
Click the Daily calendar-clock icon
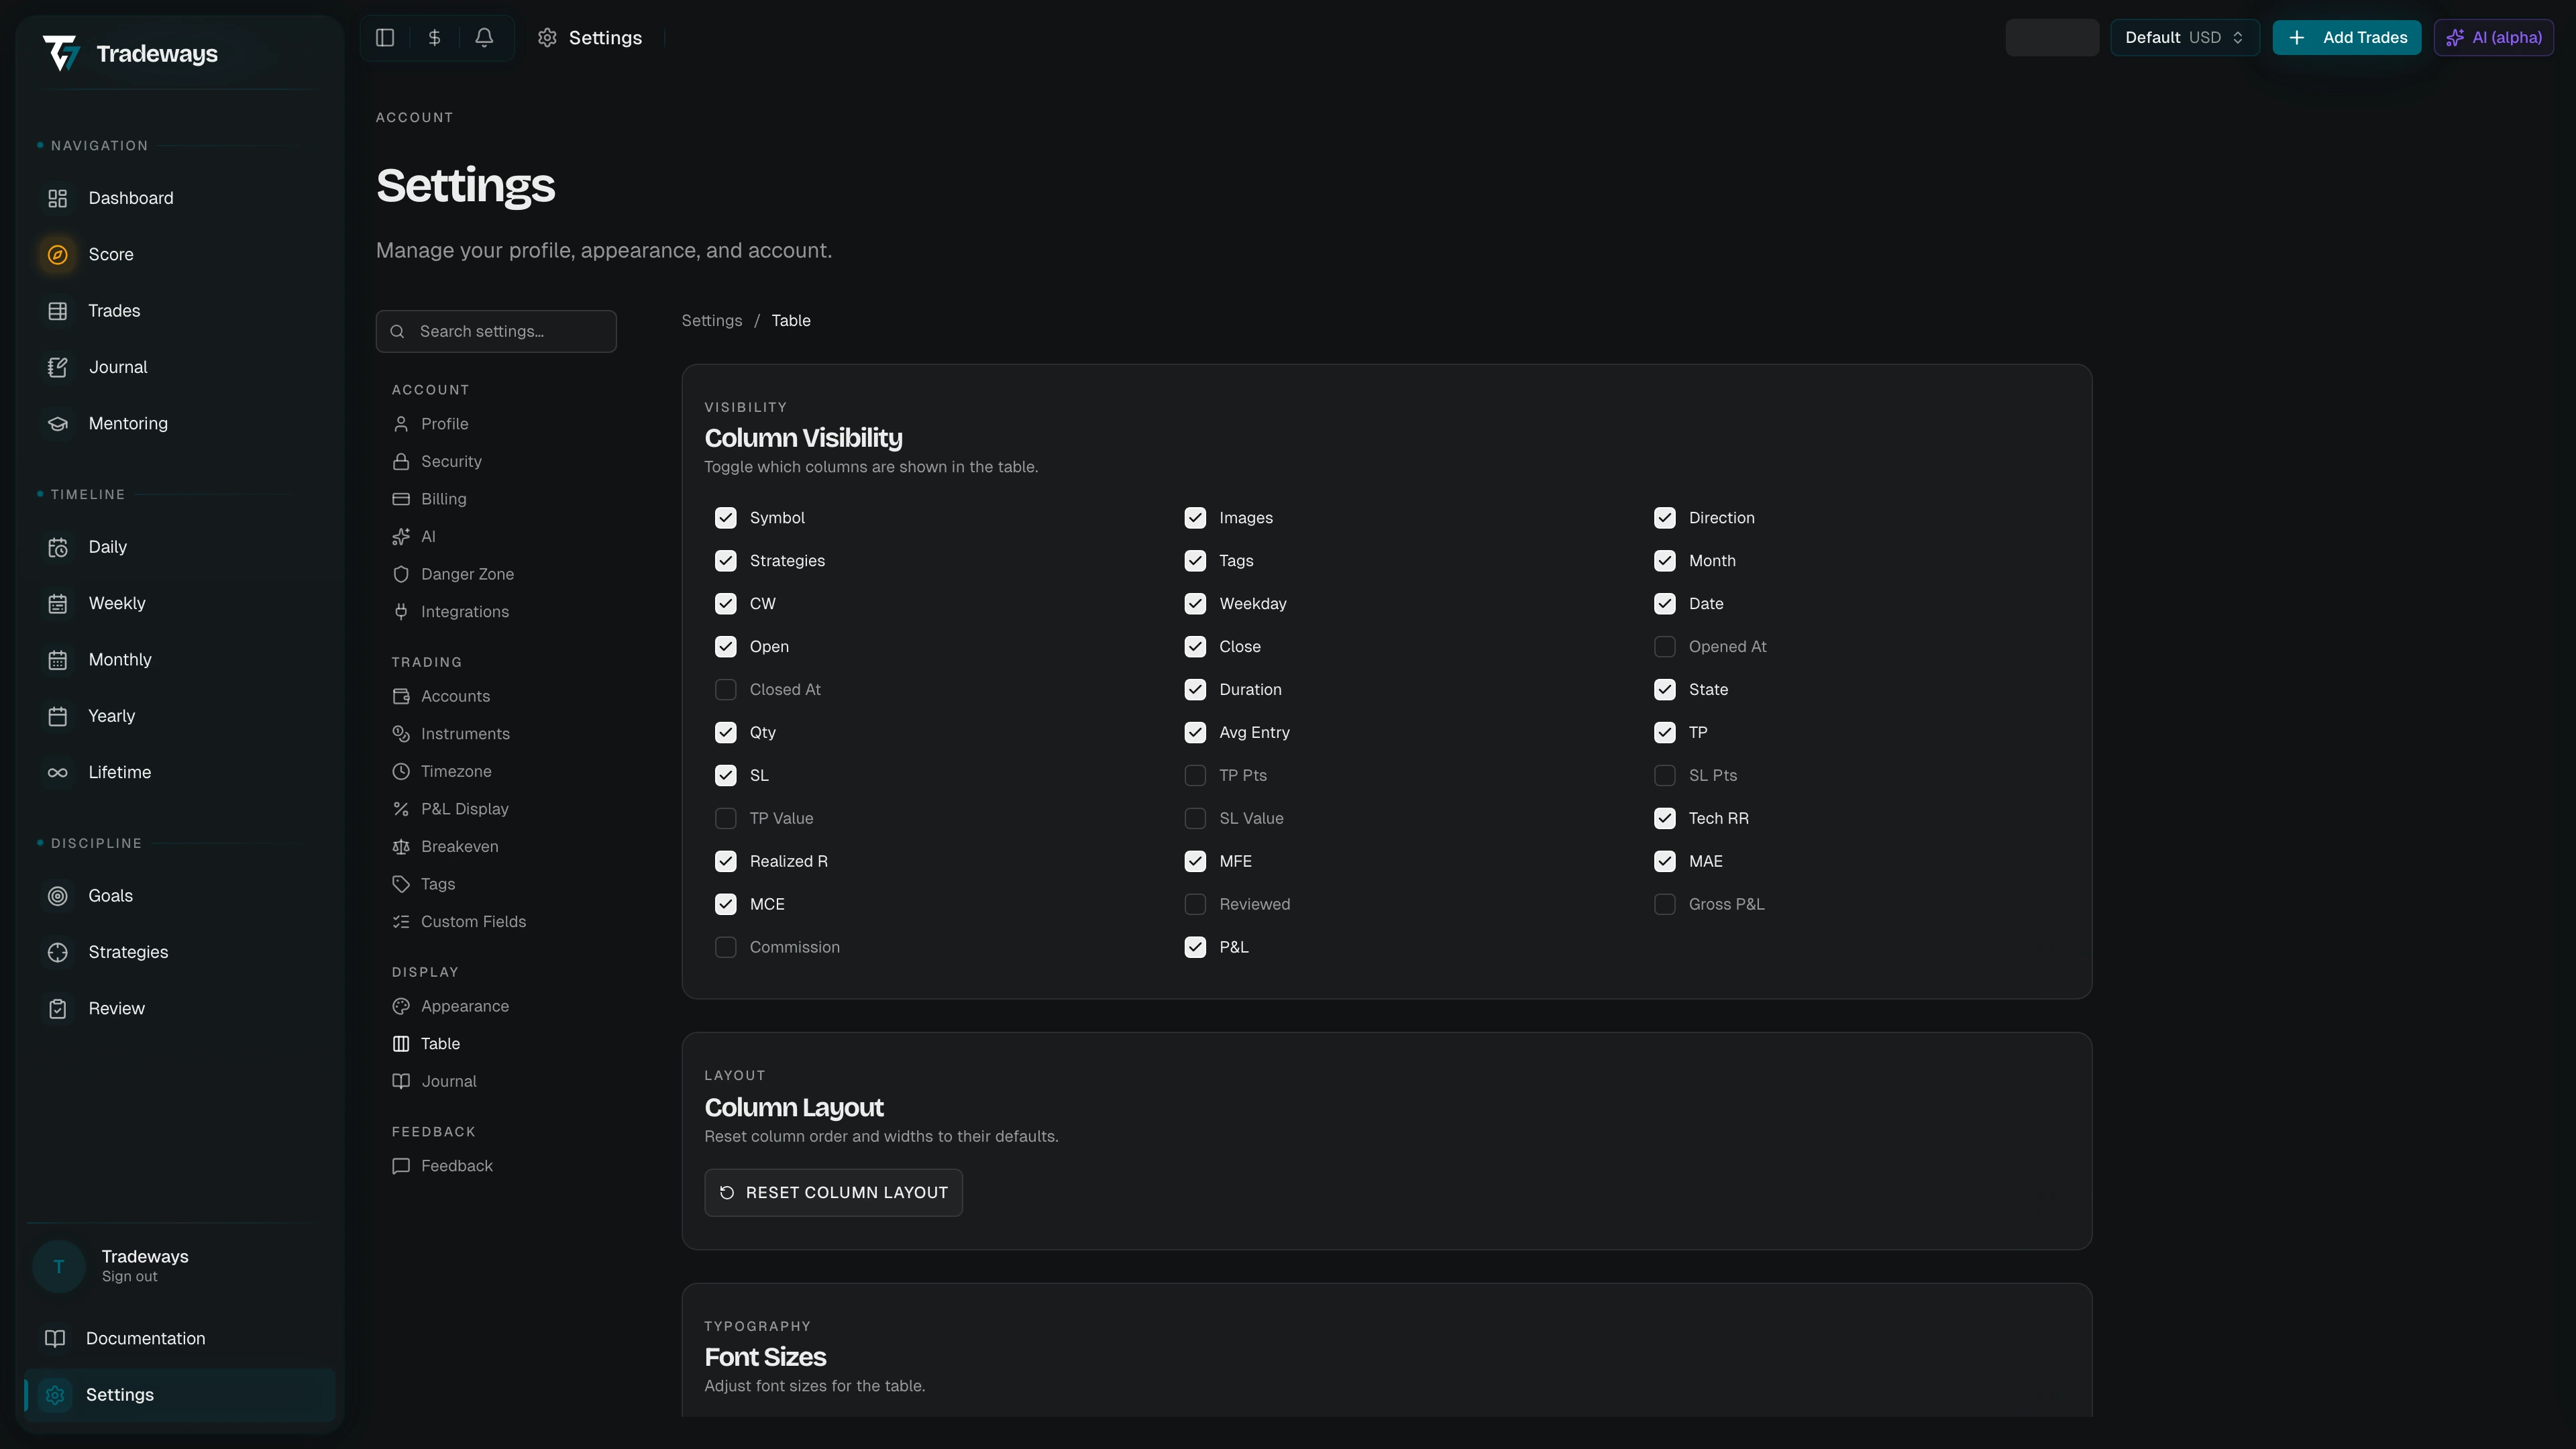58,547
